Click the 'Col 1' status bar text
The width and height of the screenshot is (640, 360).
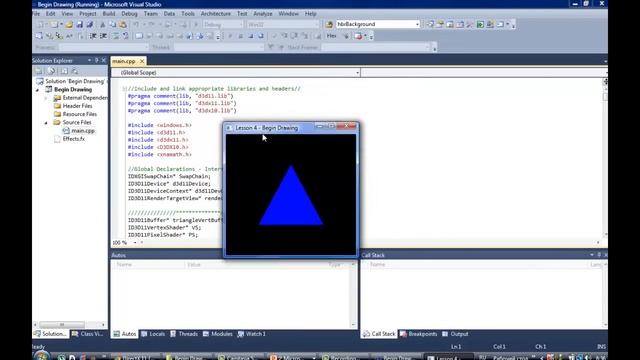coord(499,347)
